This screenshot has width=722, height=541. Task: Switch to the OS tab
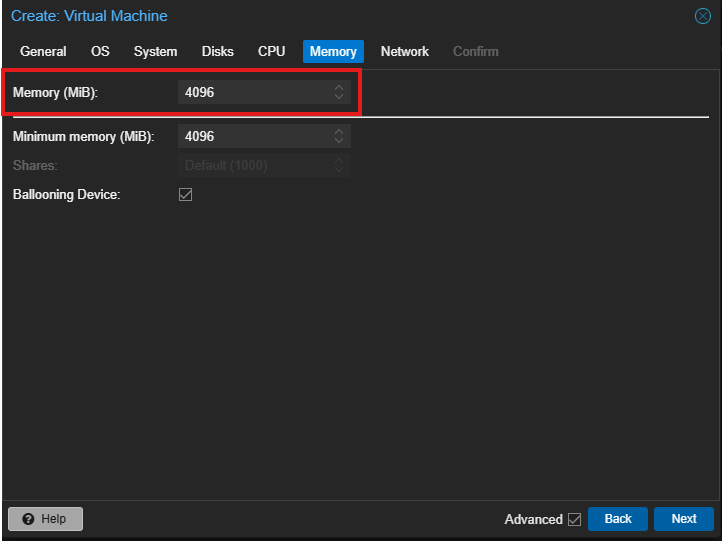pos(100,51)
